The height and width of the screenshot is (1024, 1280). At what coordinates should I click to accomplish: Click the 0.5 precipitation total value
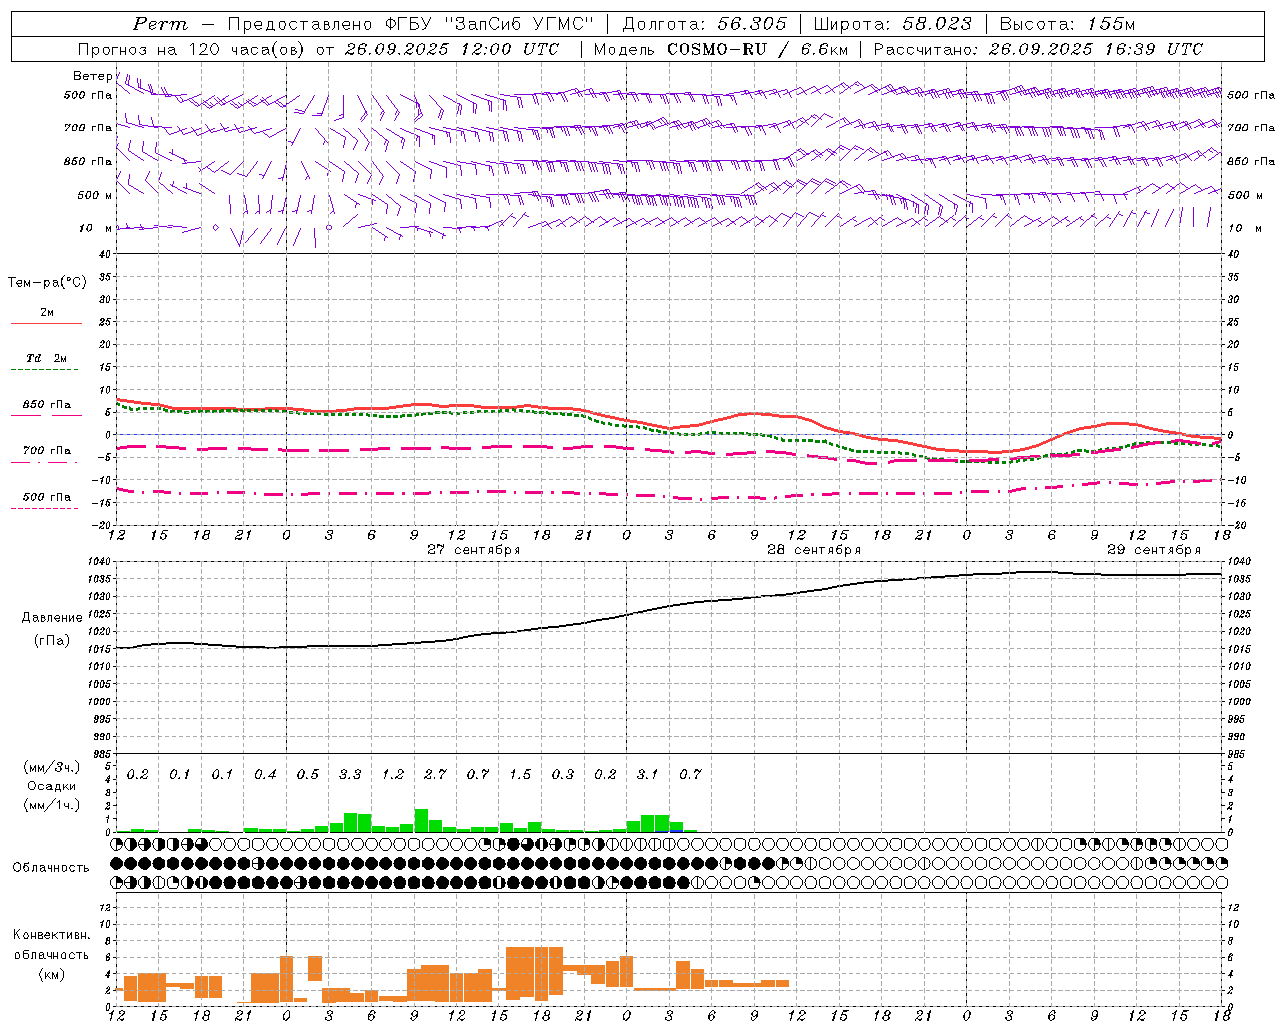(x=308, y=774)
